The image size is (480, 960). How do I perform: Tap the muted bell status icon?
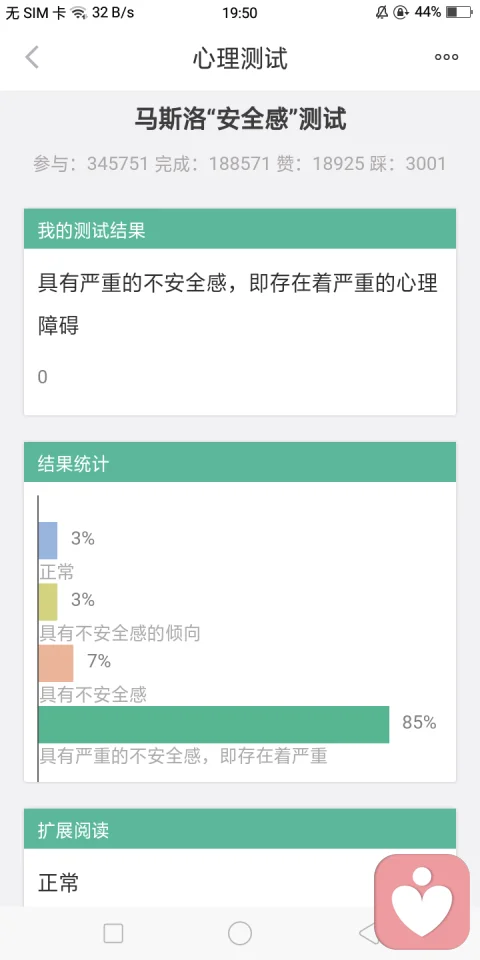click(382, 12)
